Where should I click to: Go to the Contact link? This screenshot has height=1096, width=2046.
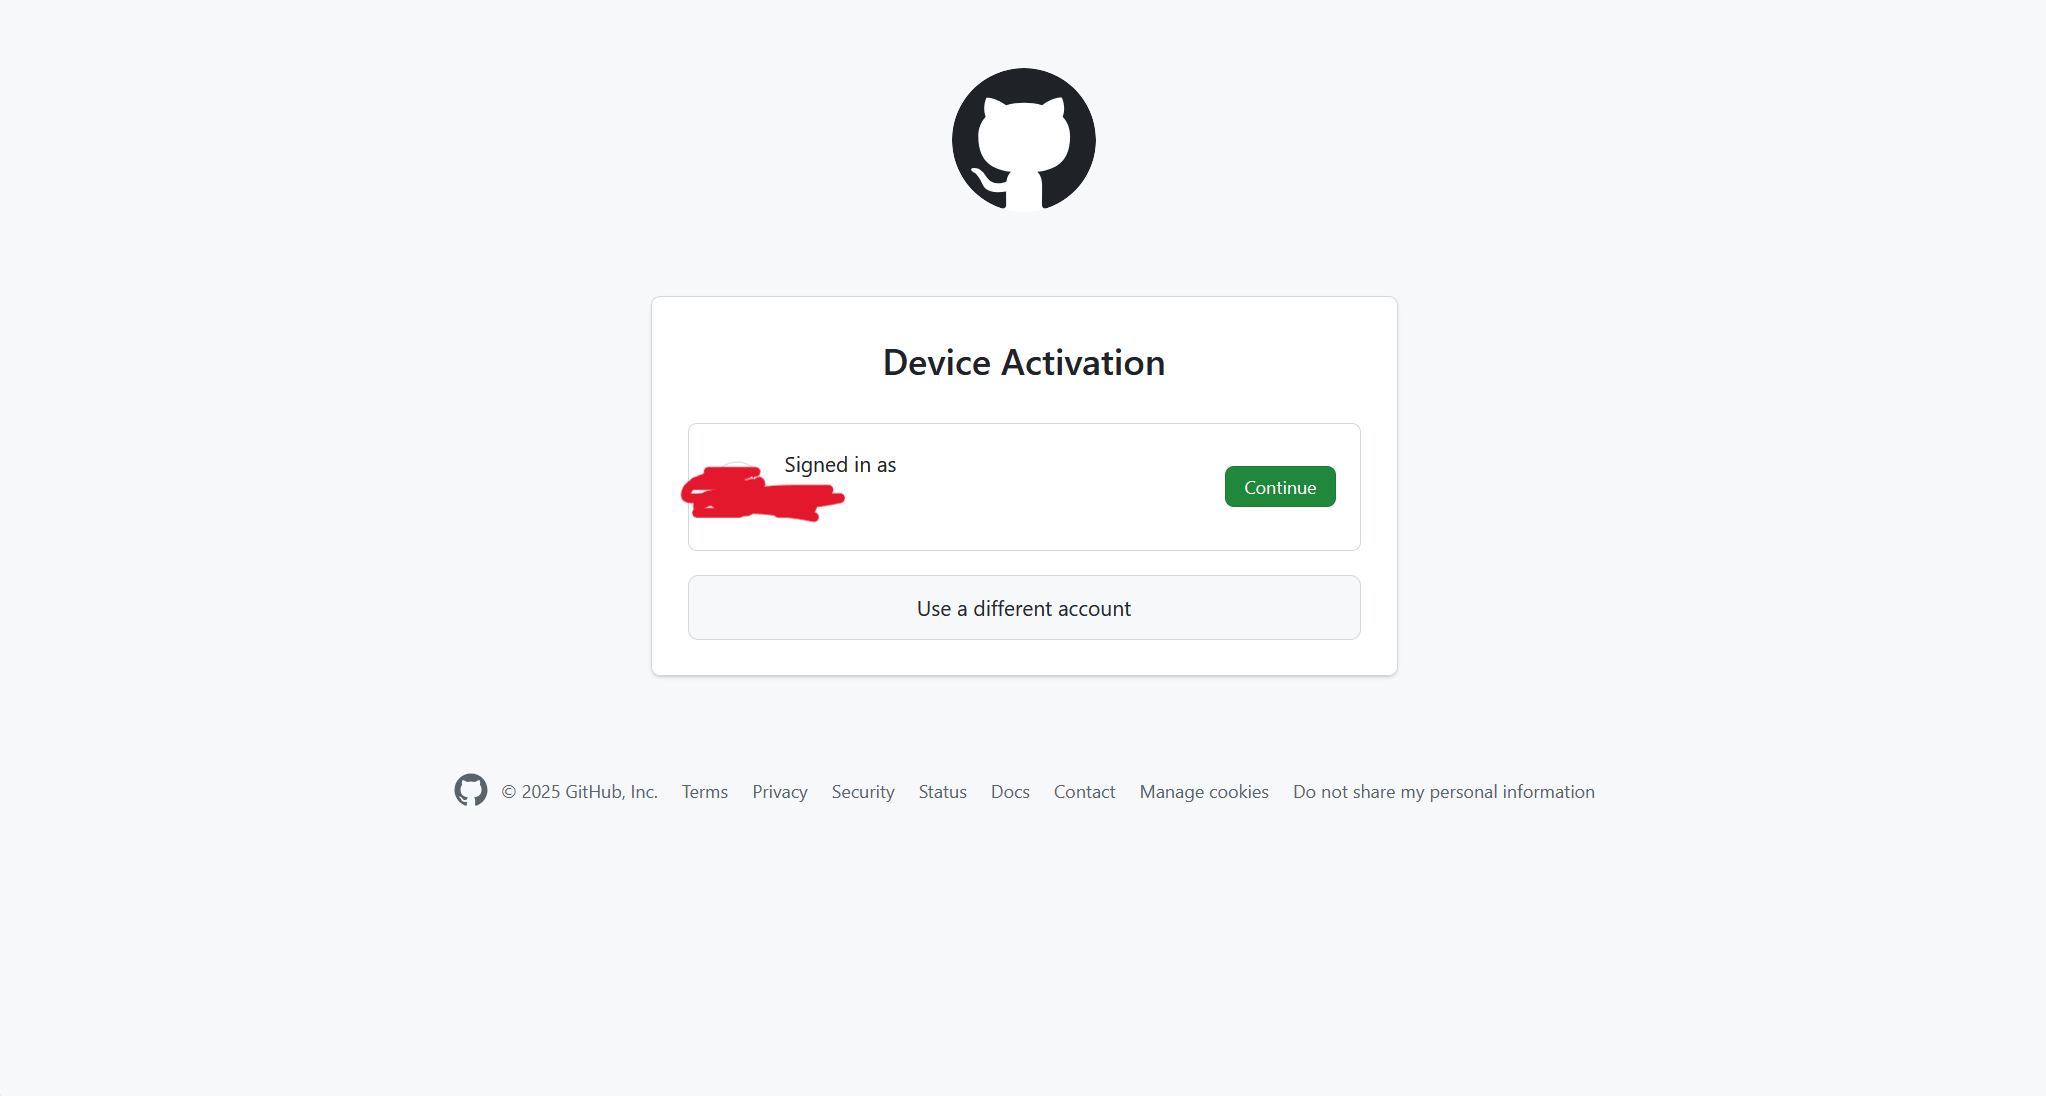[1084, 792]
